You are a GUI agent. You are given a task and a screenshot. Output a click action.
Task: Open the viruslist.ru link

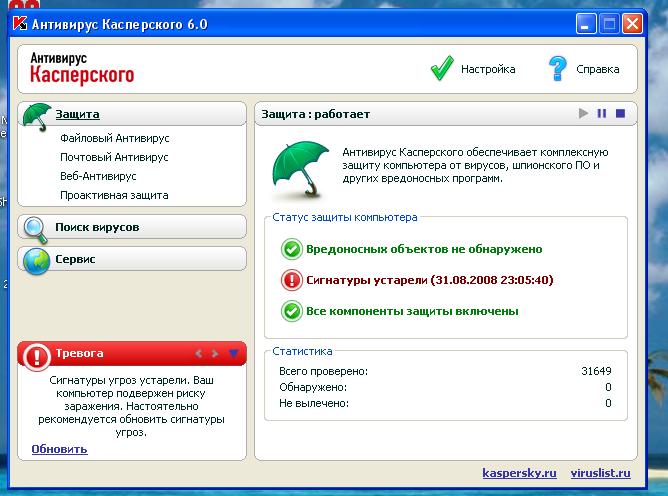click(x=601, y=473)
